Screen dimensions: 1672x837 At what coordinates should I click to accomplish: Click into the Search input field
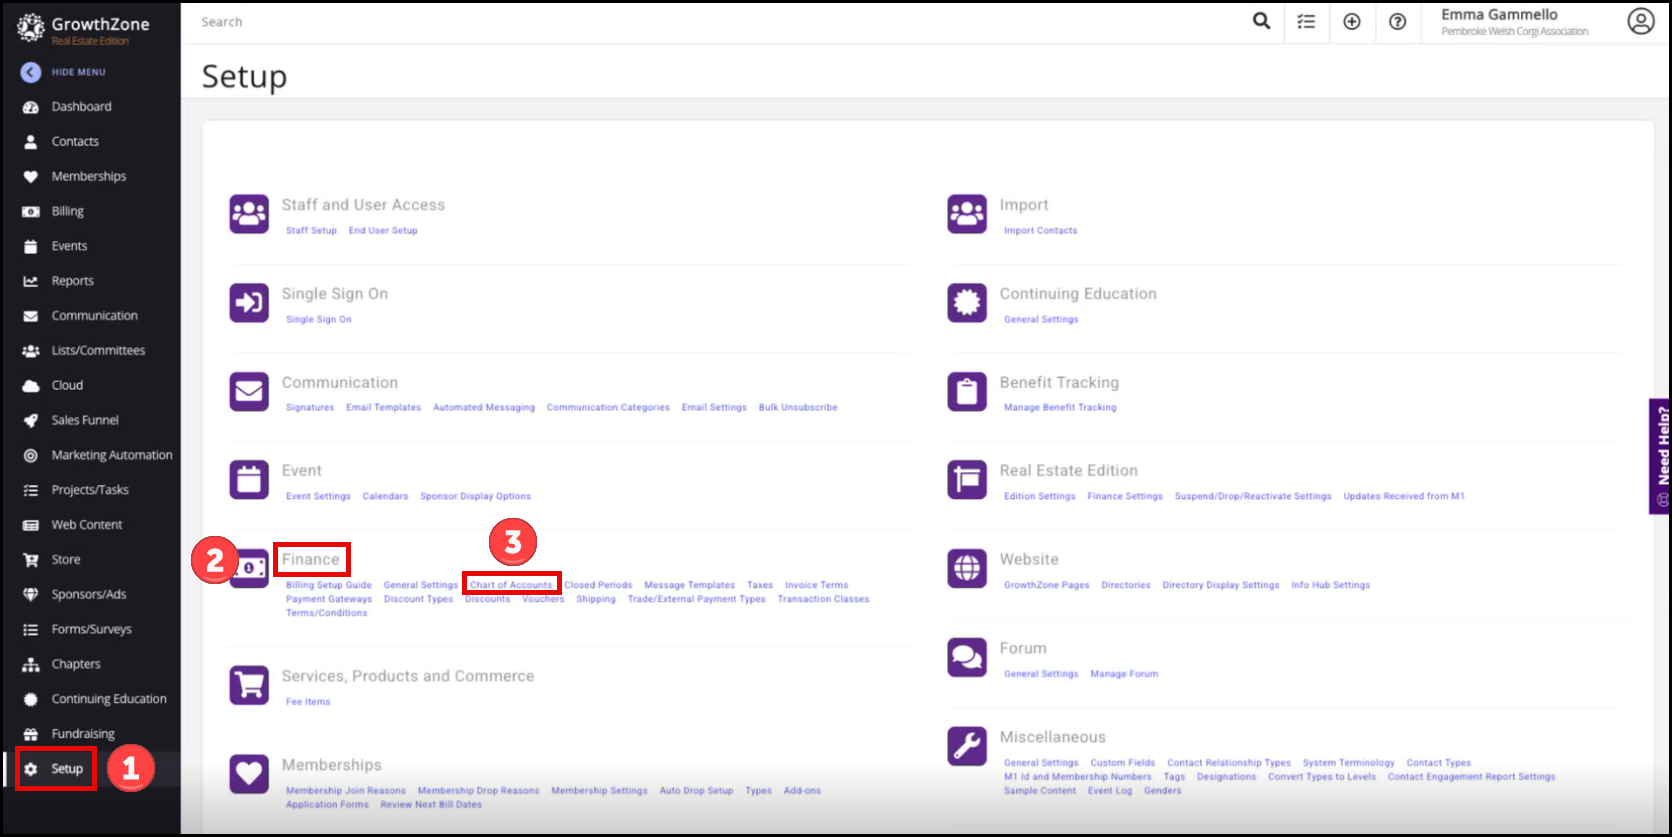click(x=700, y=22)
